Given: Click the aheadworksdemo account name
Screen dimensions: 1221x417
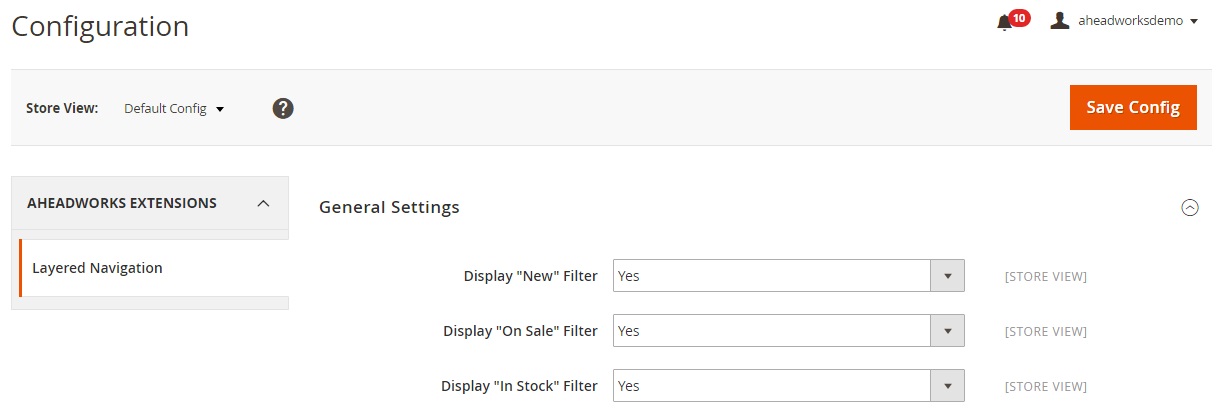Looking at the screenshot, I should pyautogui.click(x=1130, y=21).
